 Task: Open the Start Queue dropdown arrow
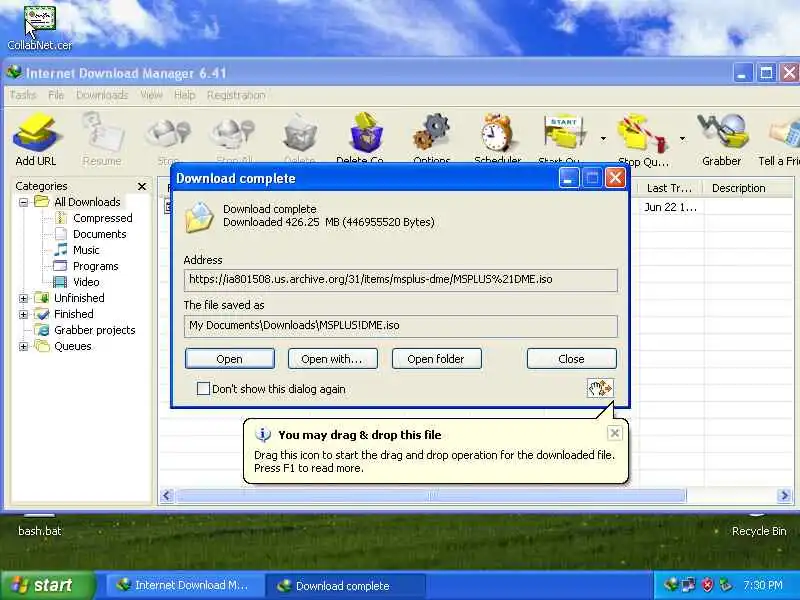pyautogui.click(x=603, y=139)
